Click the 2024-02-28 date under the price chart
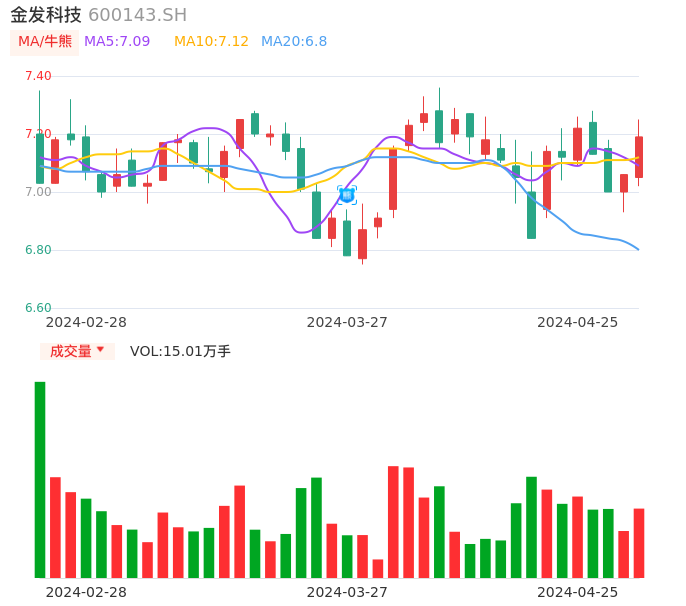 pos(86,322)
